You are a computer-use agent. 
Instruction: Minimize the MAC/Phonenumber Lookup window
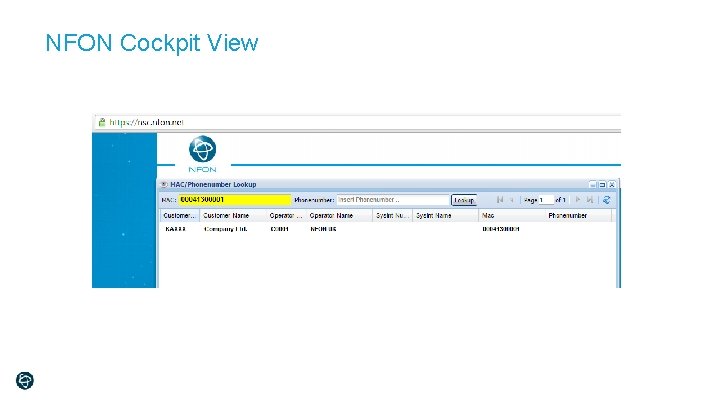tap(593, 185)
